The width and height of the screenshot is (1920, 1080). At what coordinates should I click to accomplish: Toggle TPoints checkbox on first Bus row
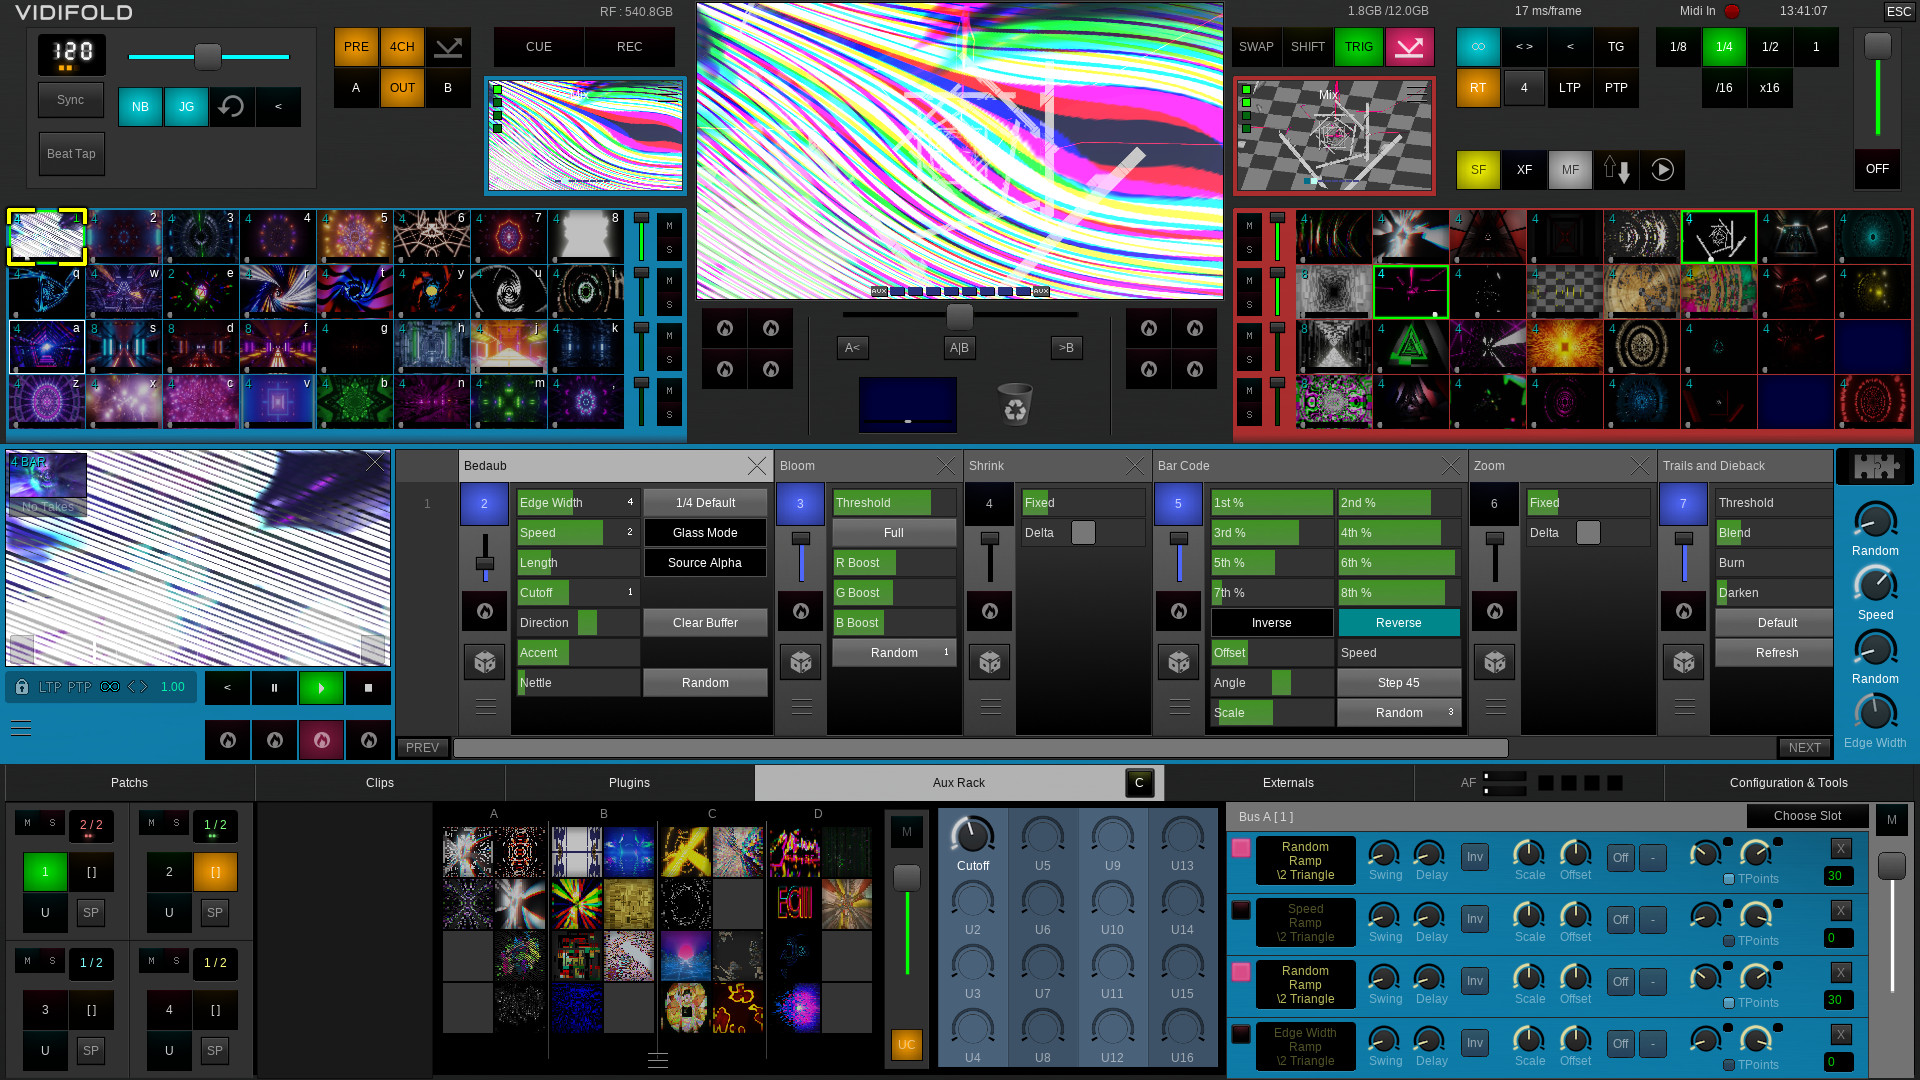1729,879
